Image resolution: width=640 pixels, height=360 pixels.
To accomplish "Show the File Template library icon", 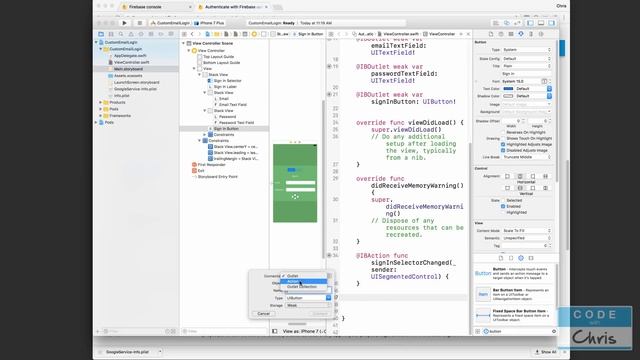I will click(x=501, y=258).
